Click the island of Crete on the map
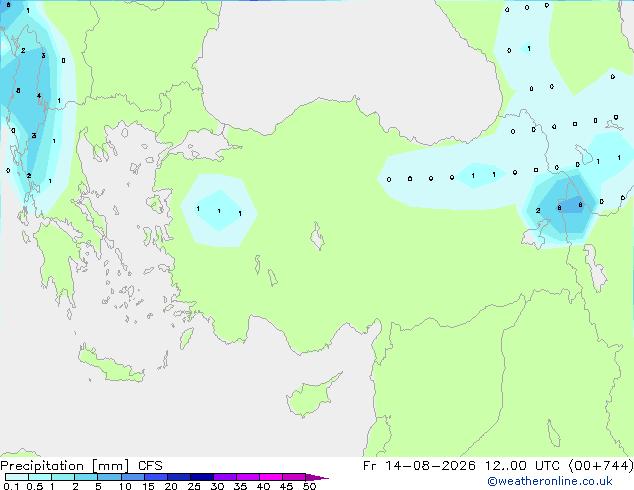Image resolution: width=634 pixels, height=490 pixels. tap(110, 364)
